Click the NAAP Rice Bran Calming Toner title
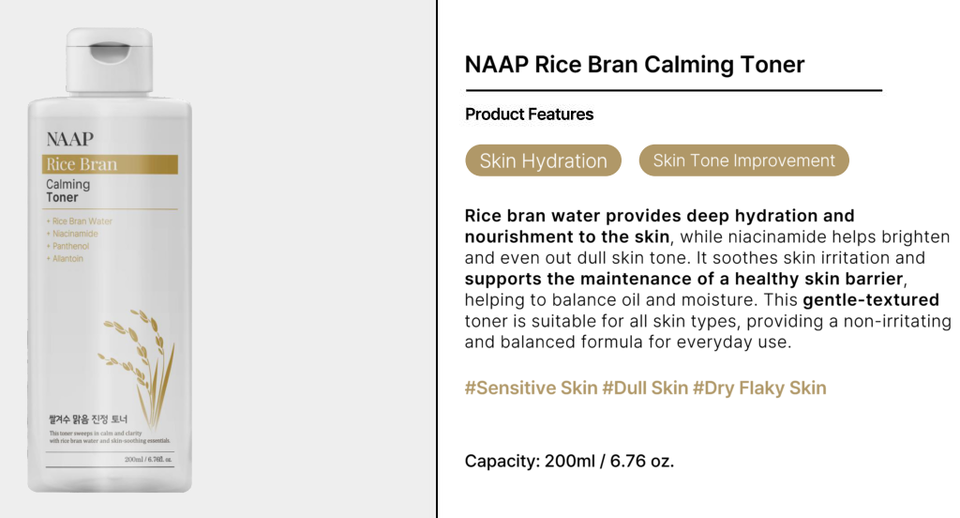The height and width of the screenshot is (518, 960). [634, 65]
